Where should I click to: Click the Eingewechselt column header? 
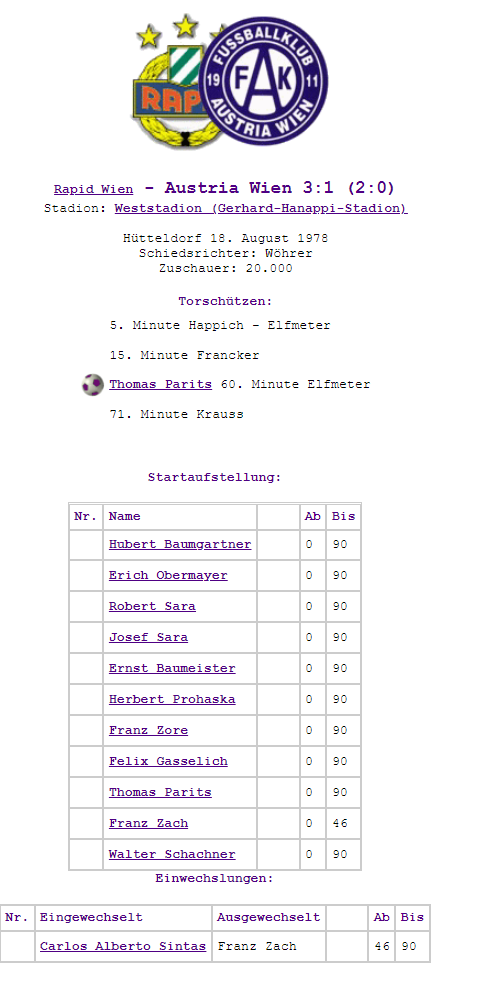(91, 917)
